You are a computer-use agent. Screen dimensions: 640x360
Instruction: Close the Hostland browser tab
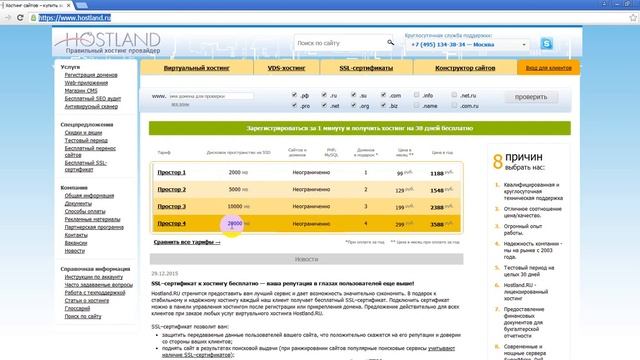[x=69, y=5]
